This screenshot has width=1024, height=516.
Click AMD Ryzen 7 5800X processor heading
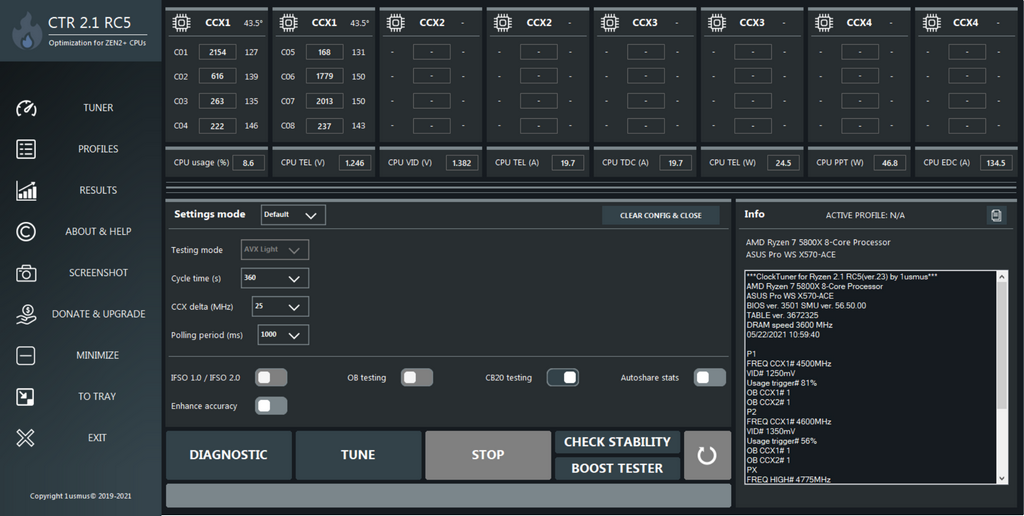coord(818,242)
